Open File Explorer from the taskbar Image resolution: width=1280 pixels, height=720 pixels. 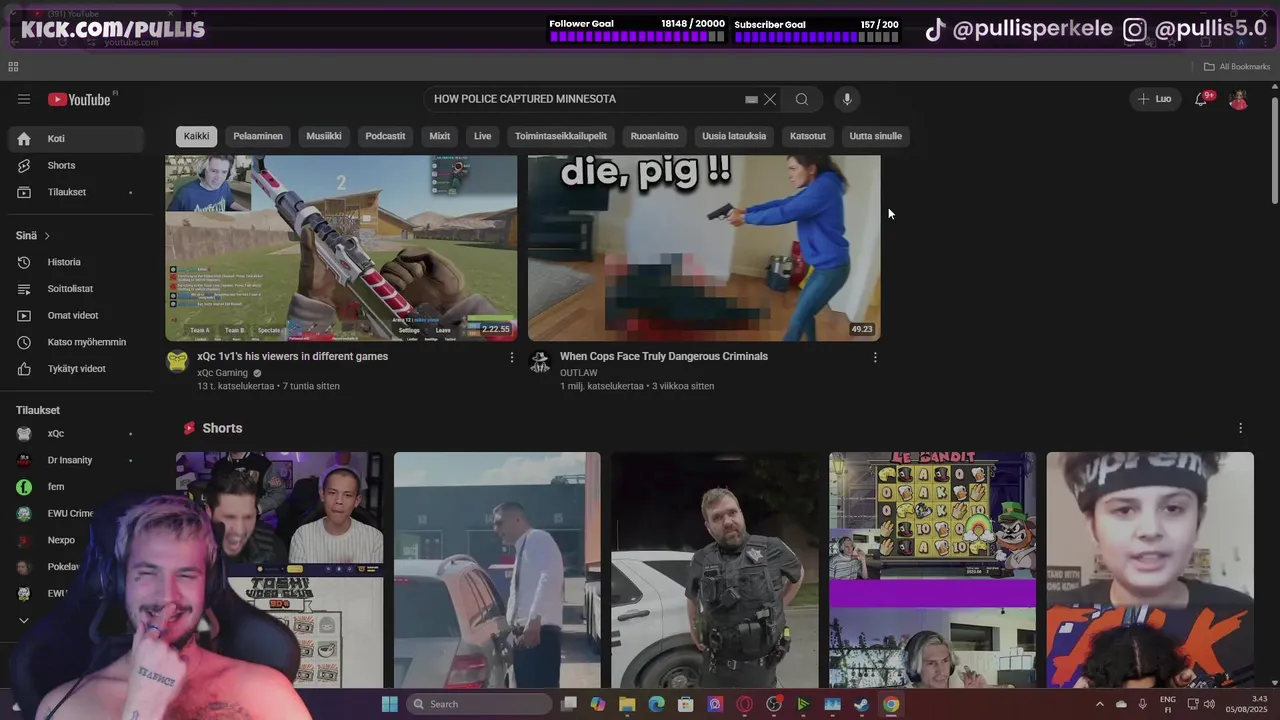627,704
